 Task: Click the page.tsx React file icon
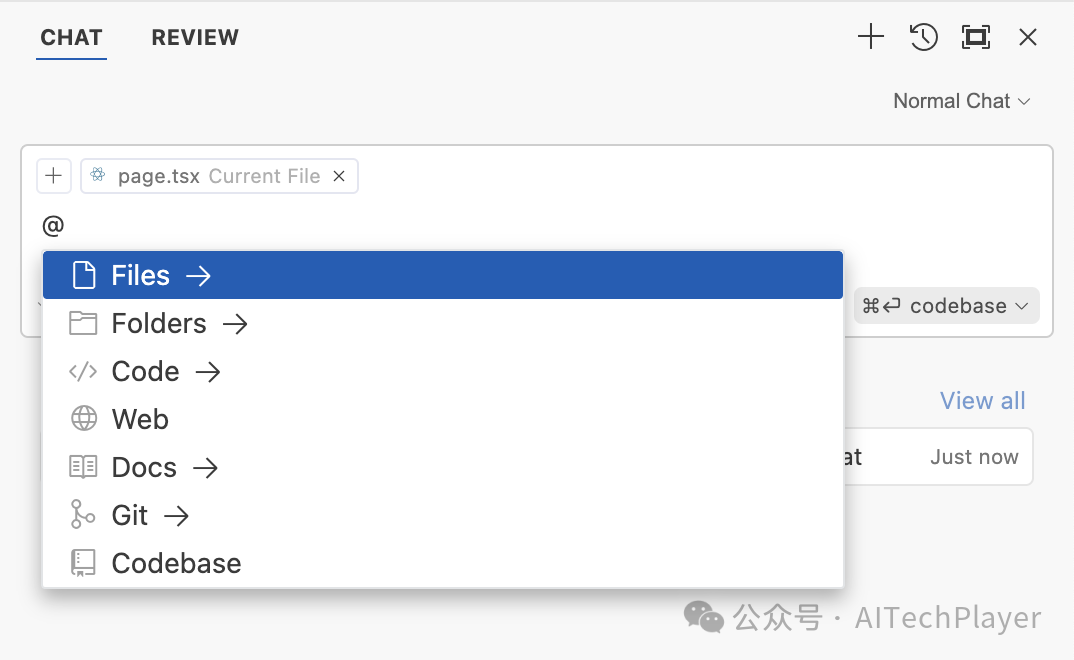point(98,176)
